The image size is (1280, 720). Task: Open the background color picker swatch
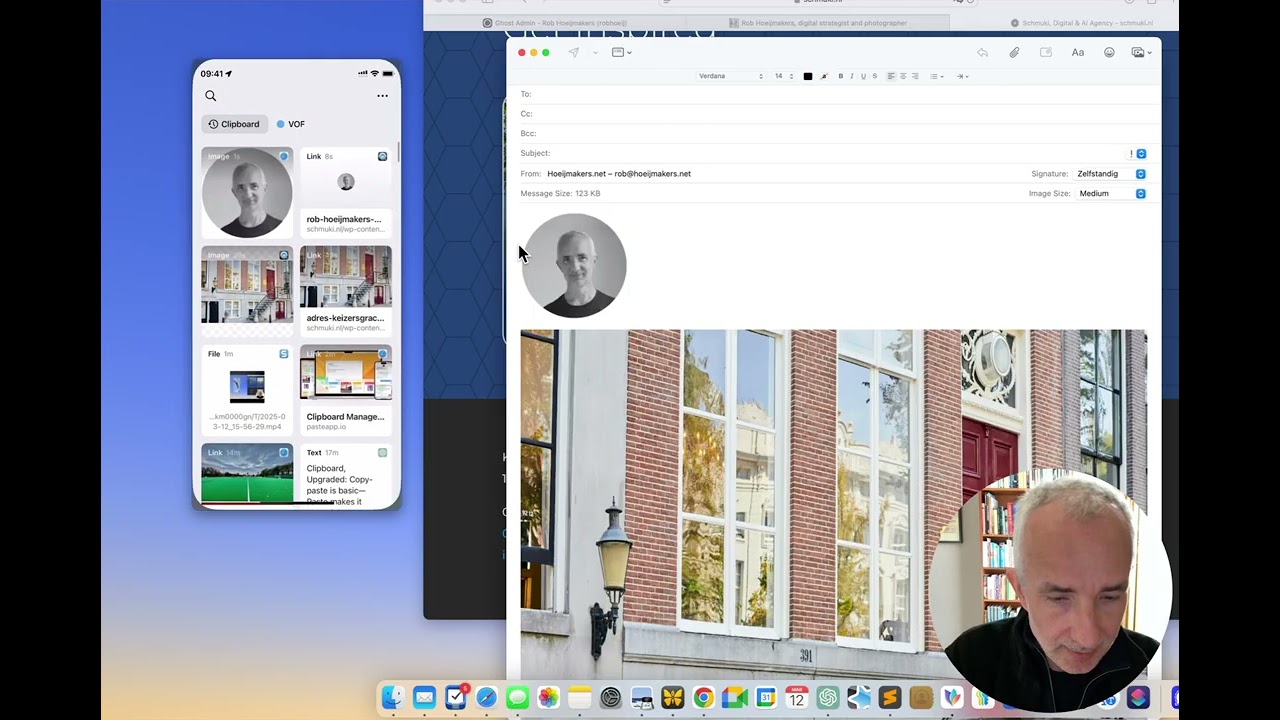click(824, 76)
